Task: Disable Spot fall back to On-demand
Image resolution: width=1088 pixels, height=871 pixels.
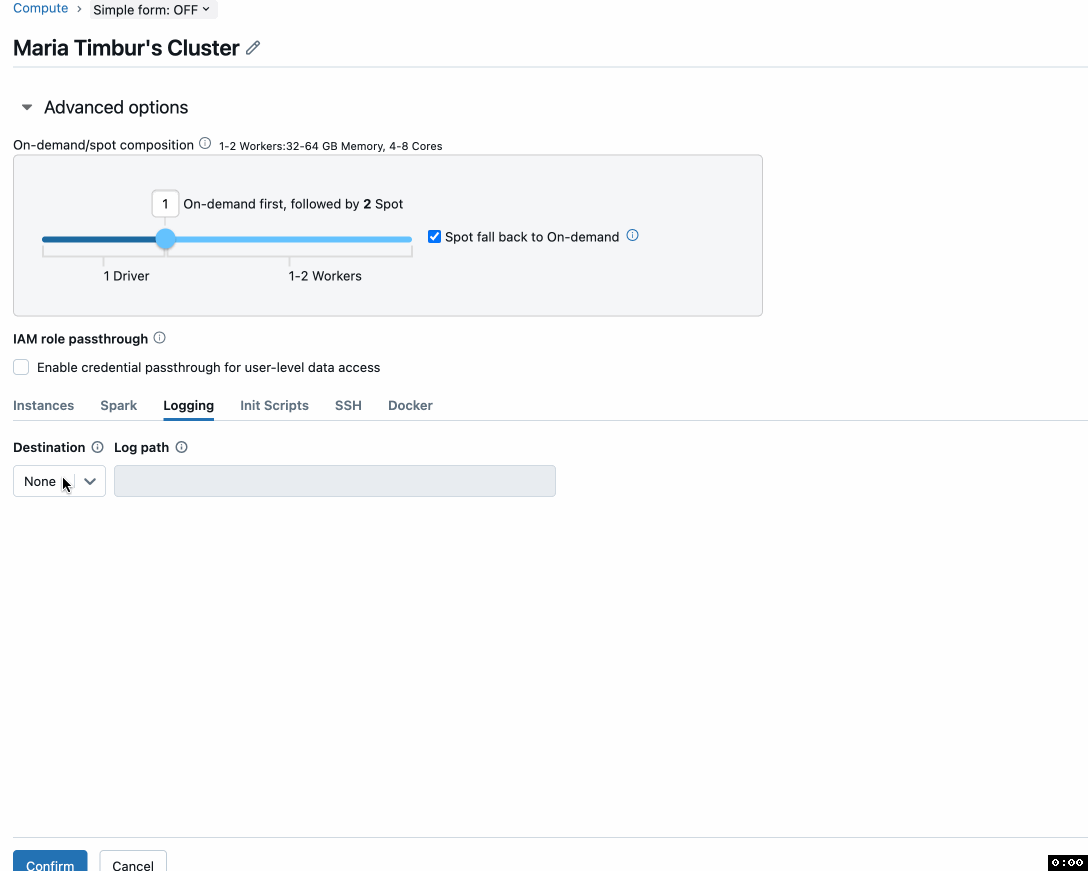Action: [x=434, y=236]
